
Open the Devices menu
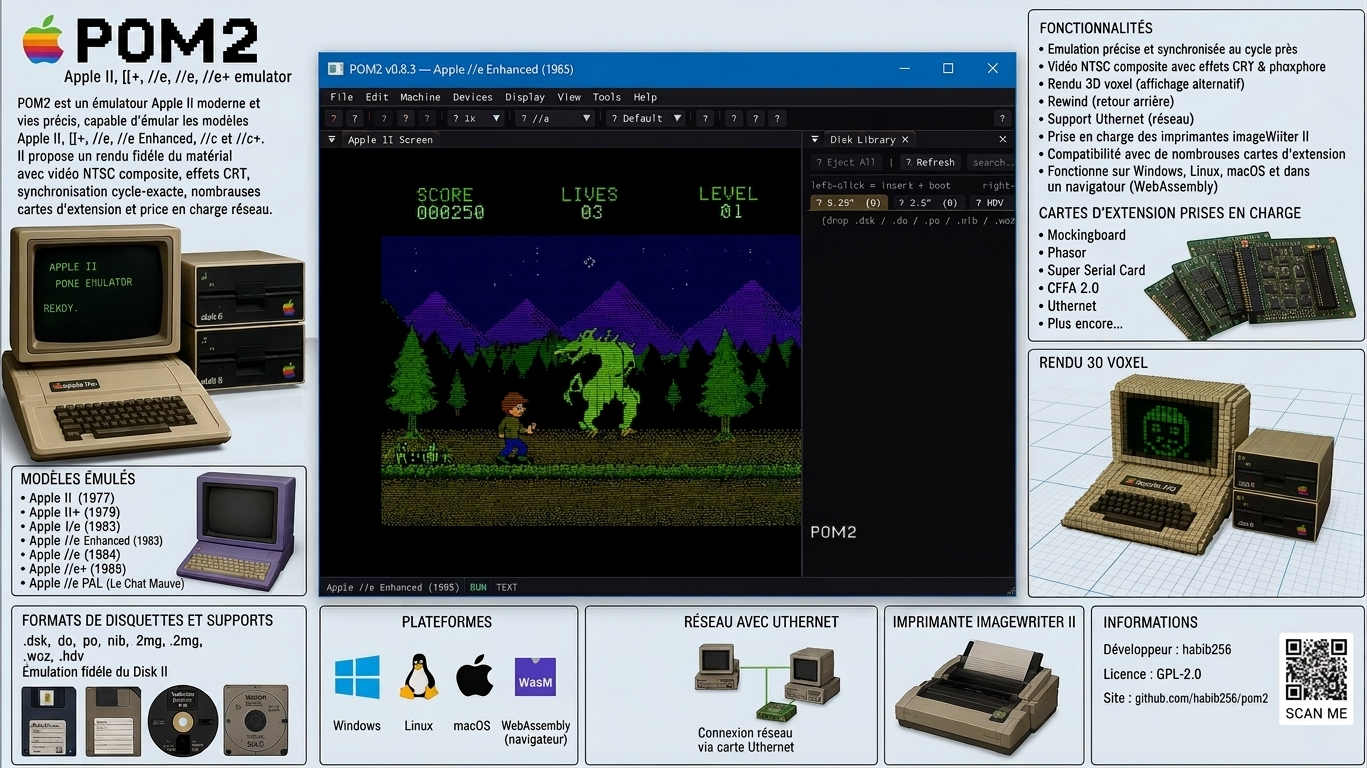tap(472, 97)
